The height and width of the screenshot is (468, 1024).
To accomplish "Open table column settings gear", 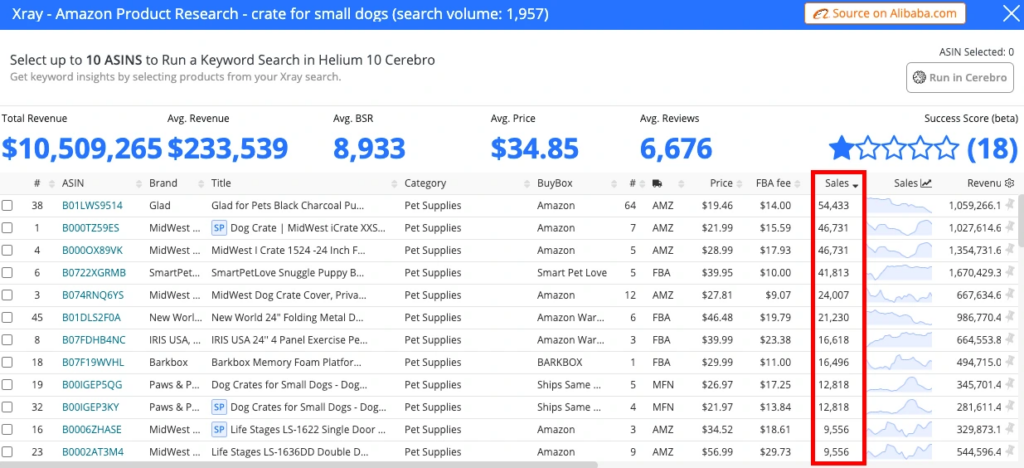I will (1010, 184).
